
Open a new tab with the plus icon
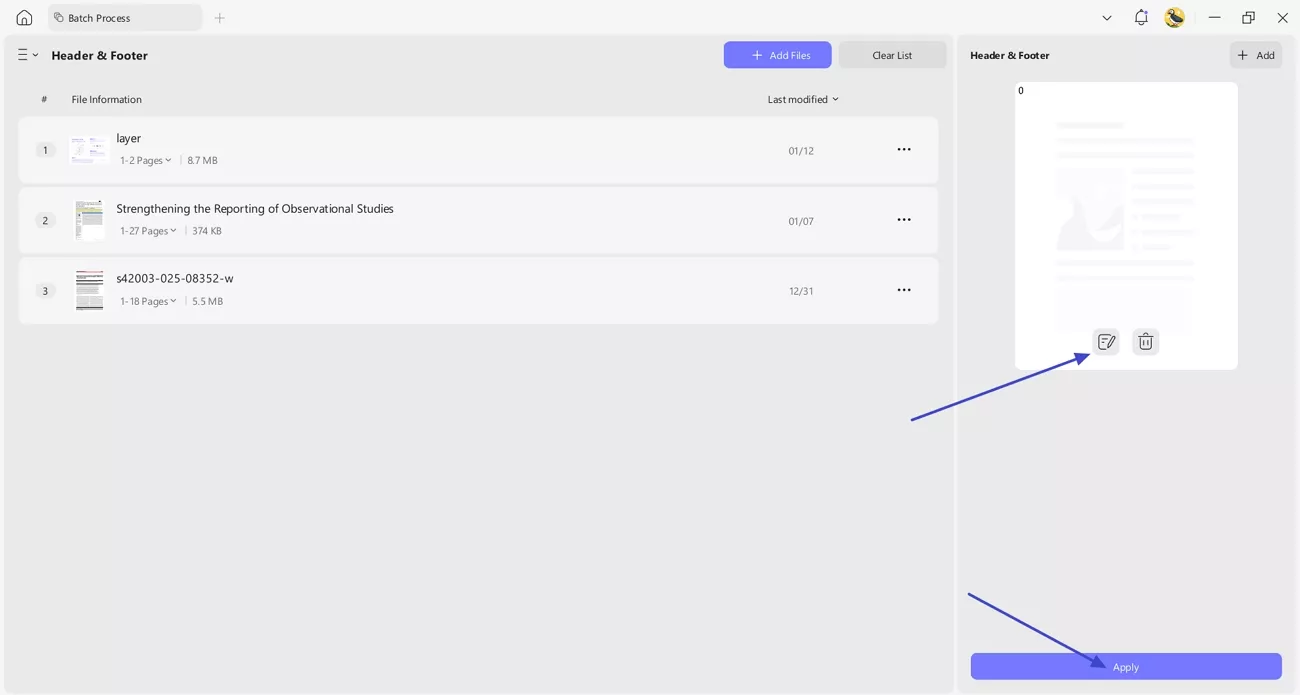tap(219, 17)
